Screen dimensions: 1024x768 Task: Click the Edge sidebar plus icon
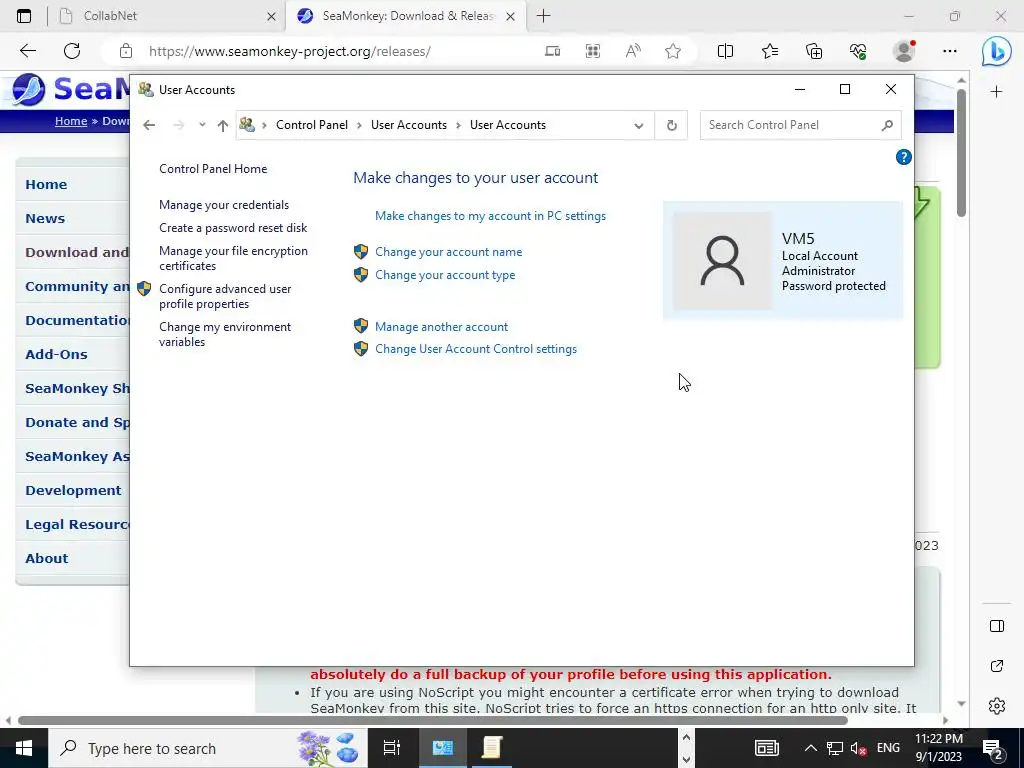click(x=996, y=91)
